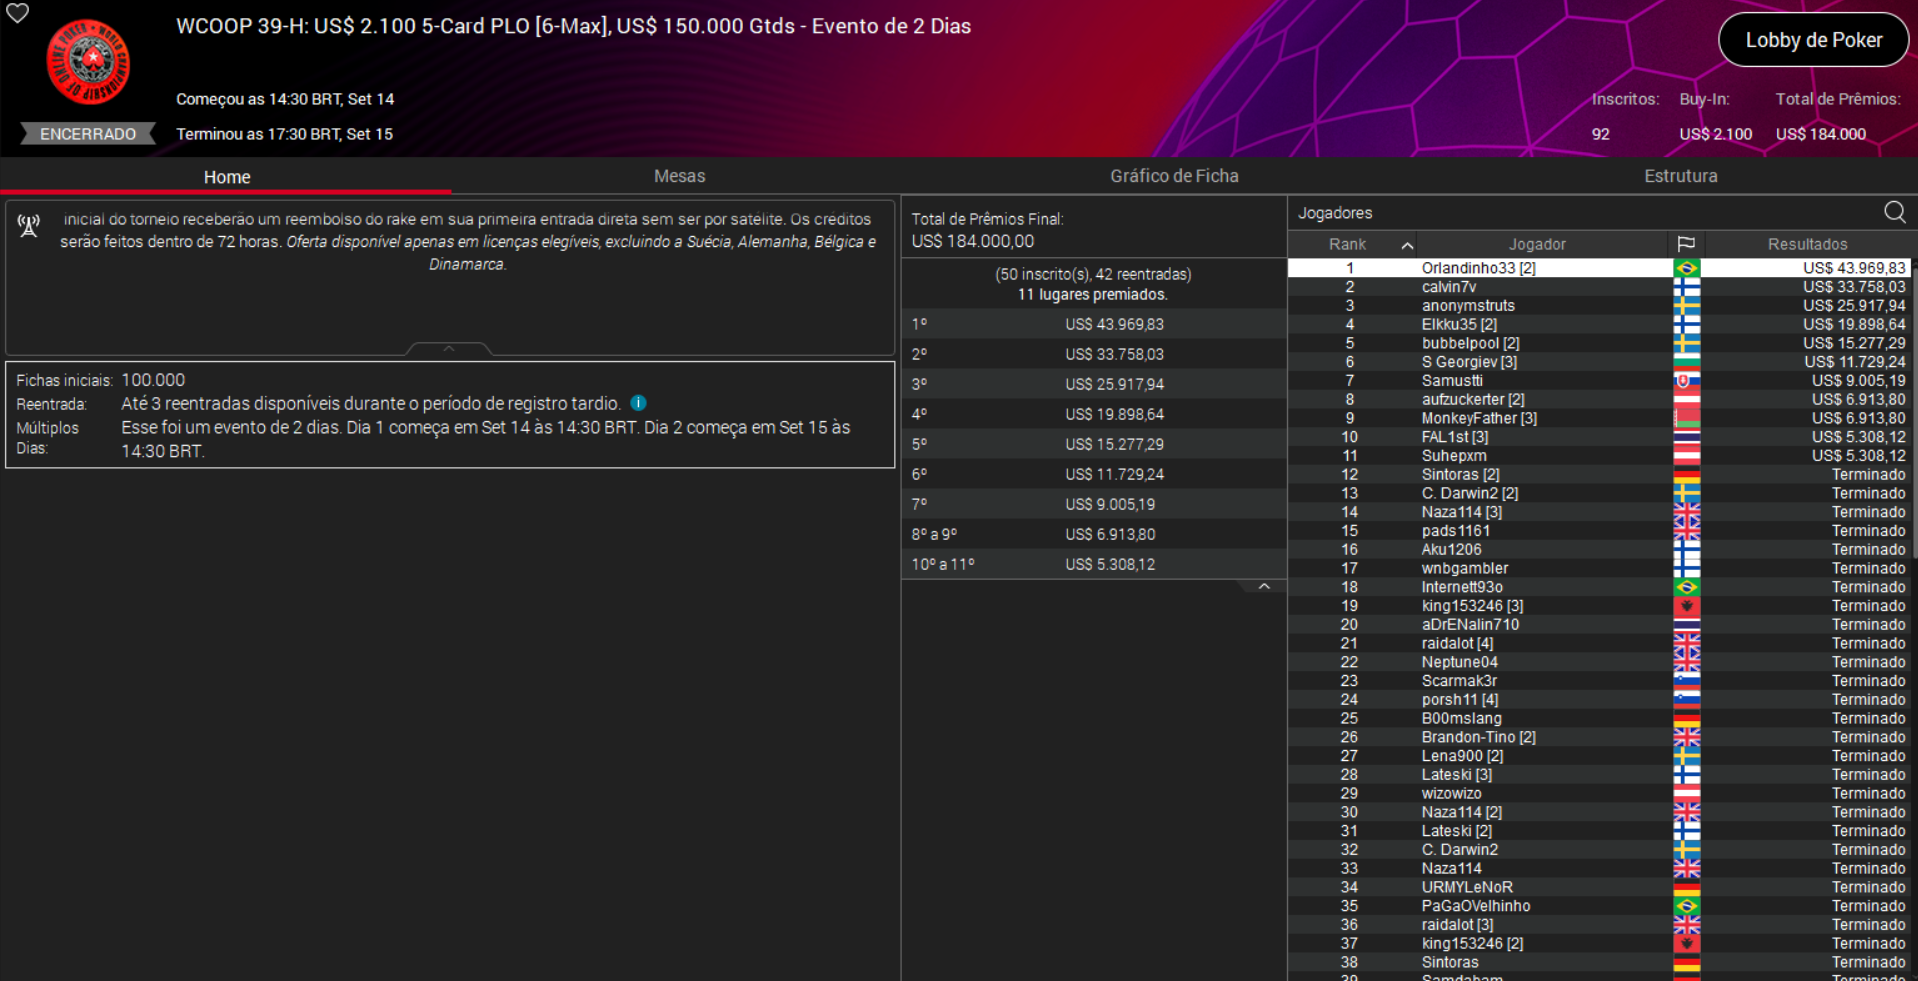Select player Lateski [3] row
This screenshot has height=981, width=1918.
tap(1599, 774)
